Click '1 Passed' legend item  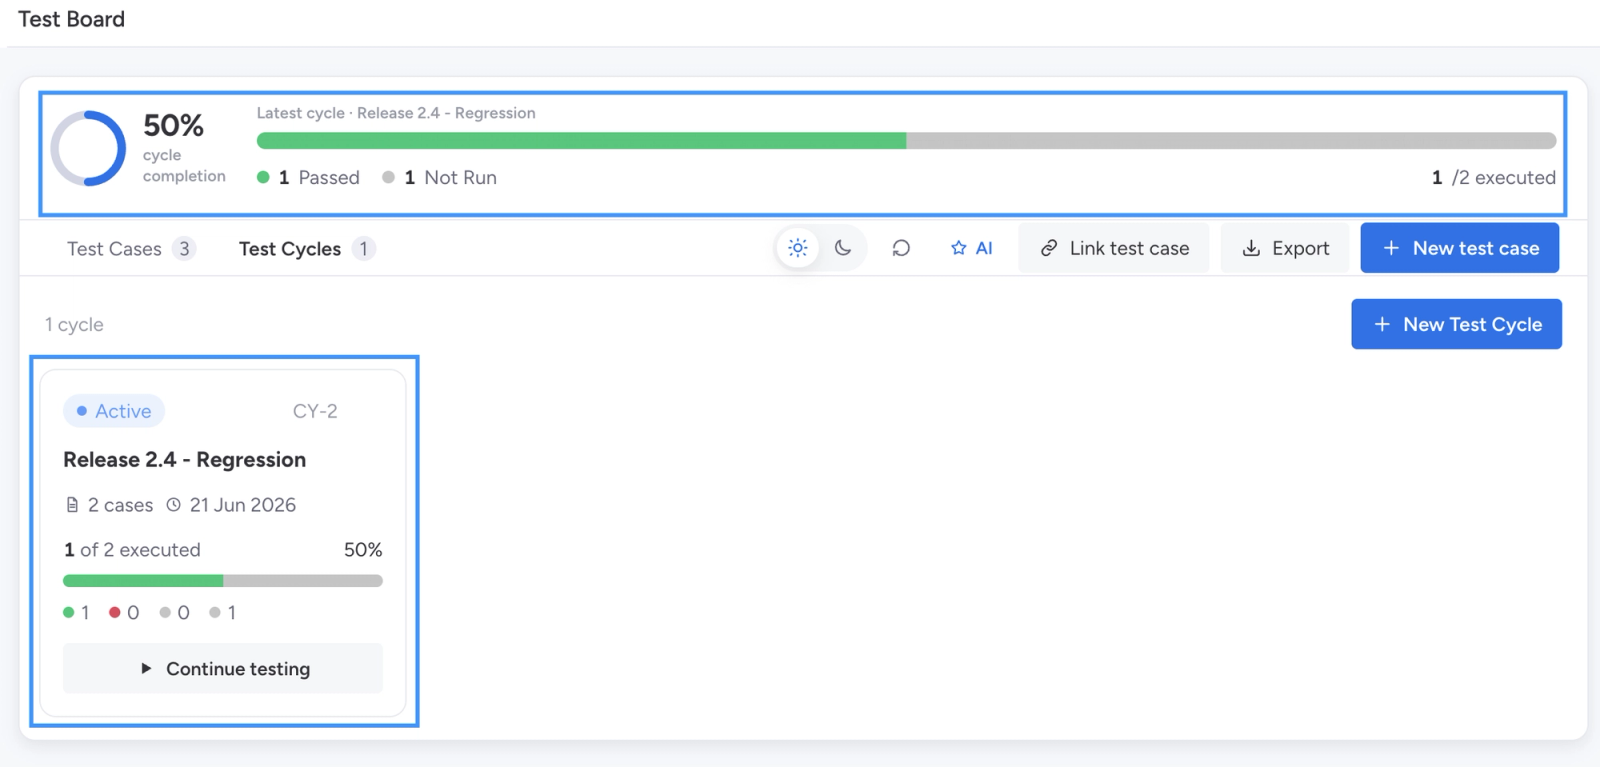[x=308, y=177]
